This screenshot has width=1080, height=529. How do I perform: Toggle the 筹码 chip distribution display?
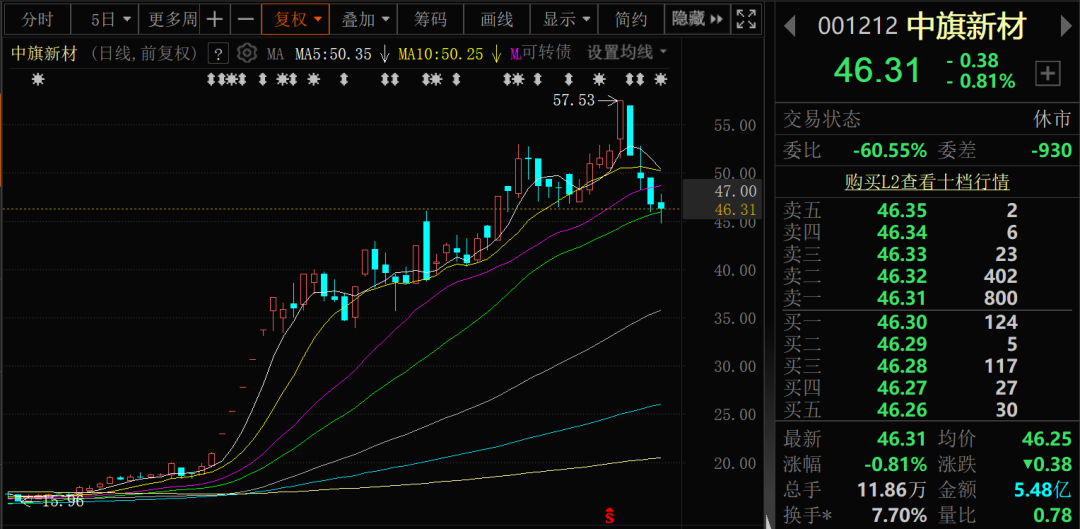[431, 19]
